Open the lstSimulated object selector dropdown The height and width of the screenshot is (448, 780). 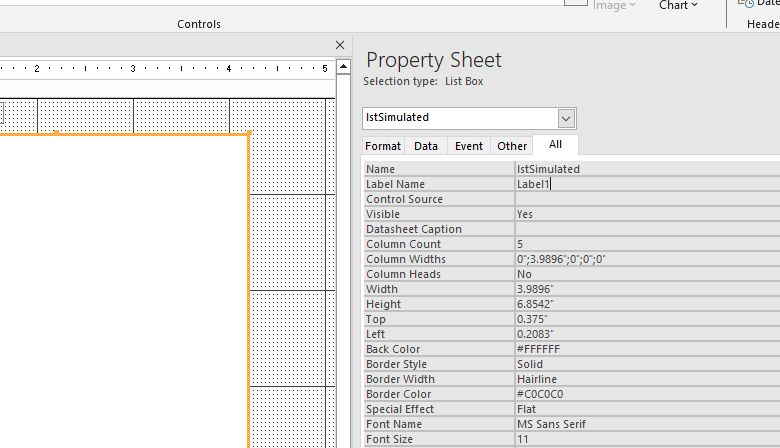(x=566, y=118)
